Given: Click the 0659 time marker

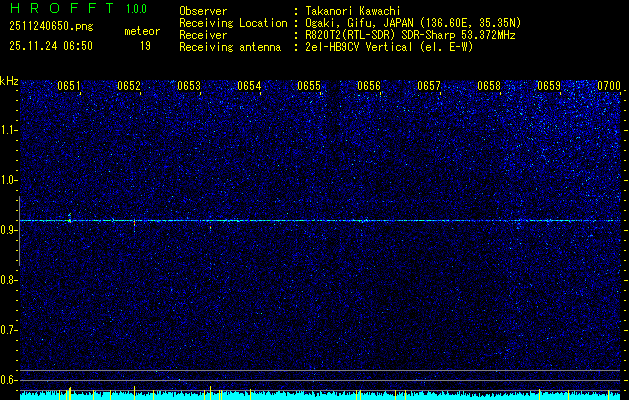Looking at the screenshot, I should pyautogui.click(x=549, y=86).
